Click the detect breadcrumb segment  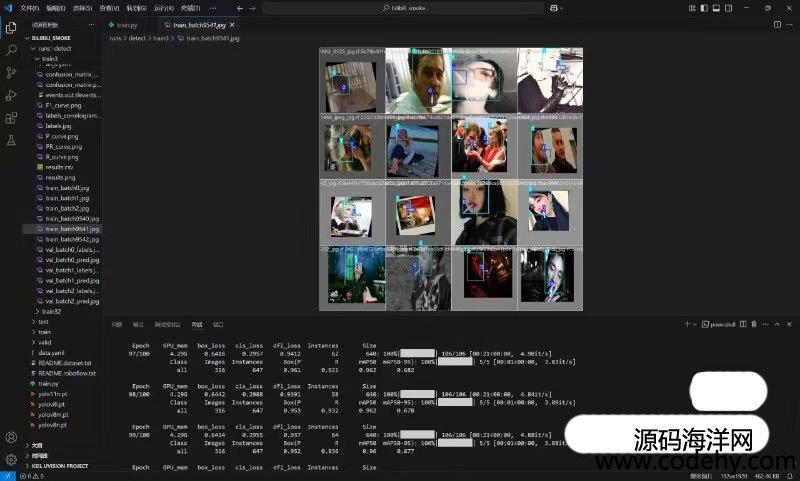tap(137, 38)
